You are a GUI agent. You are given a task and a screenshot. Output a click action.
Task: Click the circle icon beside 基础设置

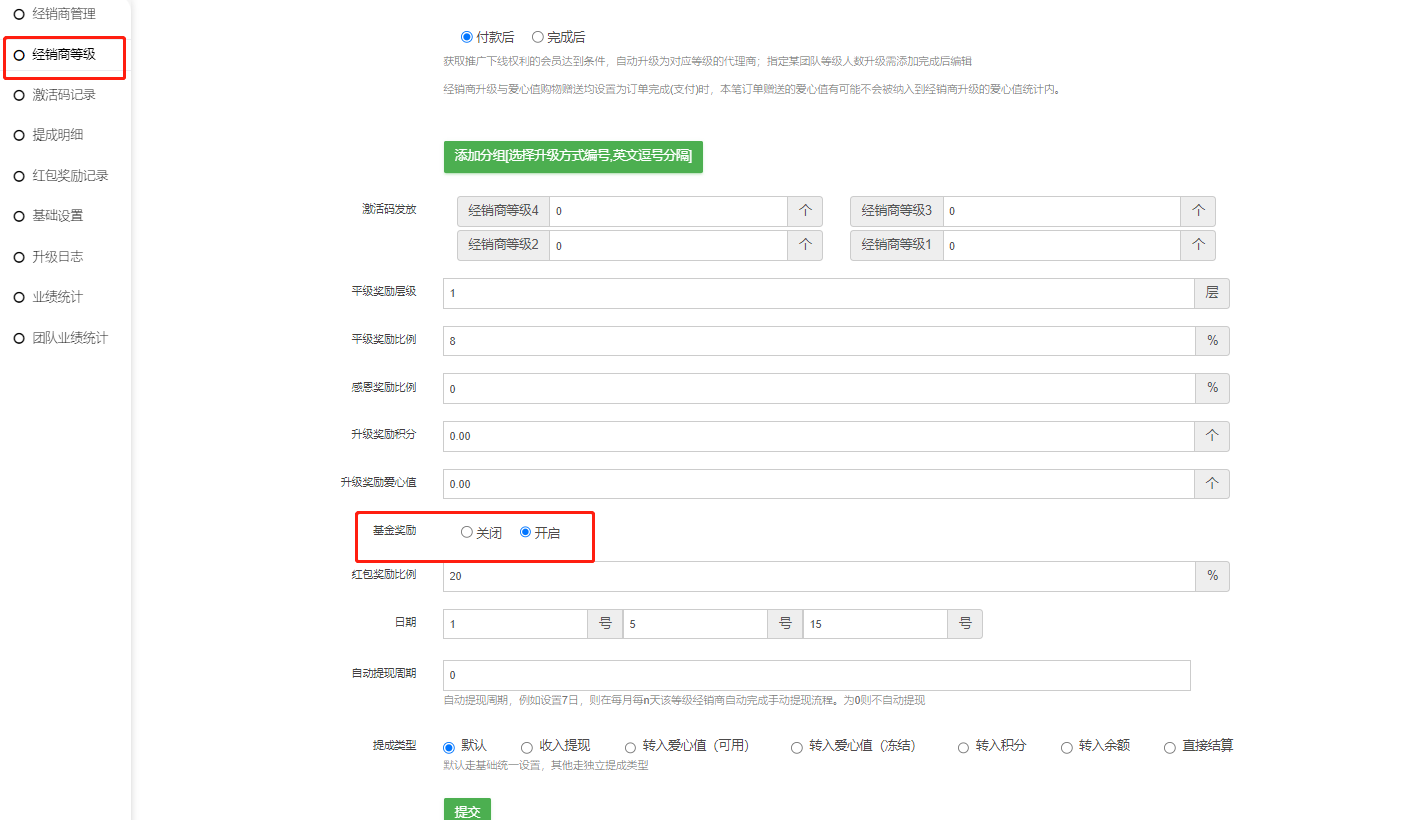tap(19, 216)
